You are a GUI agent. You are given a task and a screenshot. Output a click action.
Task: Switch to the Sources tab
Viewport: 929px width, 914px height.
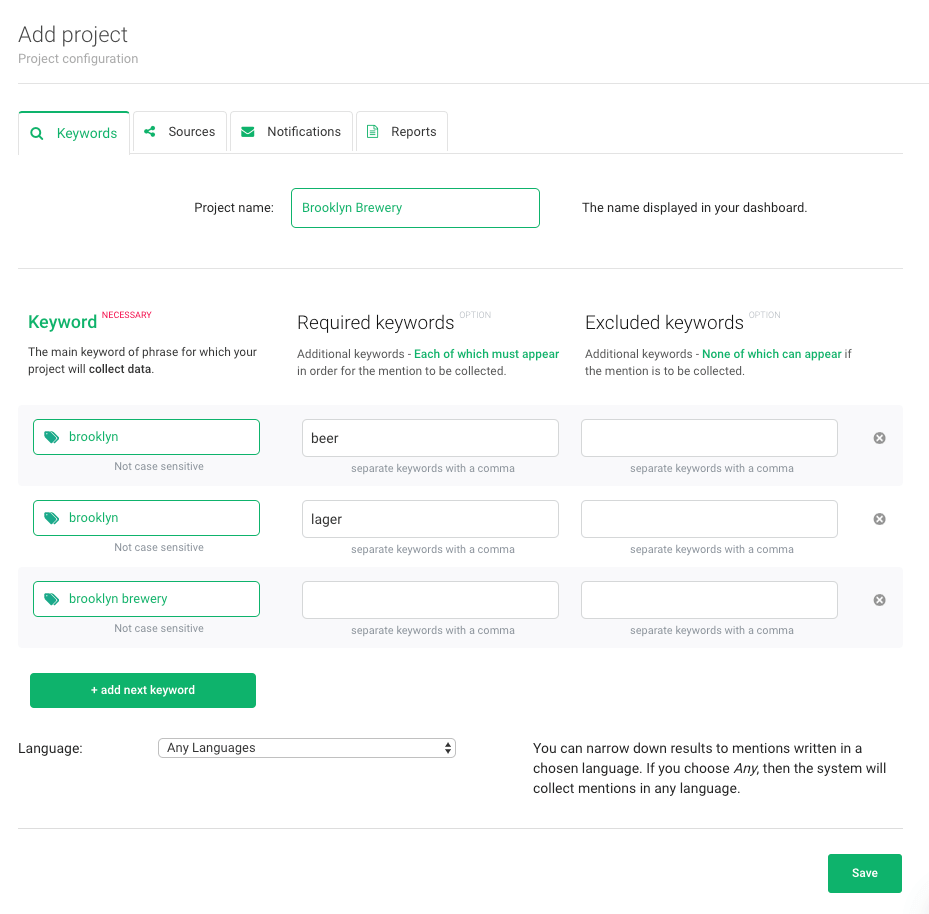(x=180, y=132)
